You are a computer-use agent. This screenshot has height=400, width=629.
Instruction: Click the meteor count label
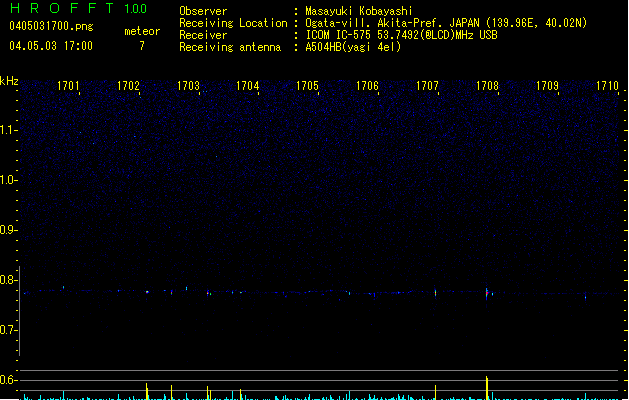142,31
